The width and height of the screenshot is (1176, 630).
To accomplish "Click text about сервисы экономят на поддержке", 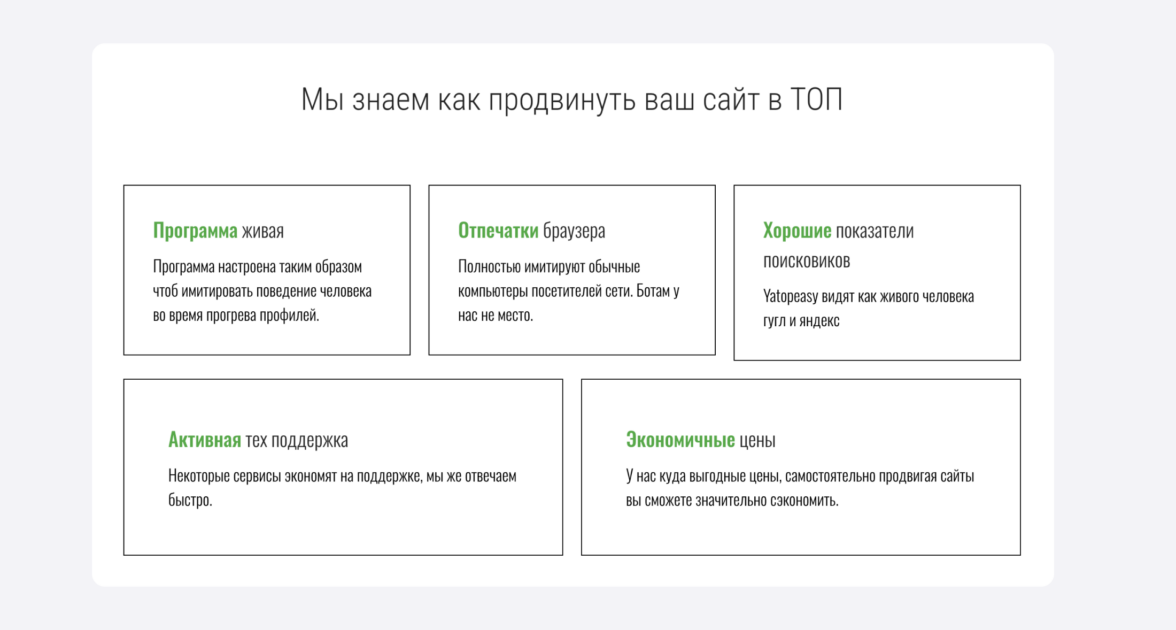I will pyautogui.click(x=342, y=488).
